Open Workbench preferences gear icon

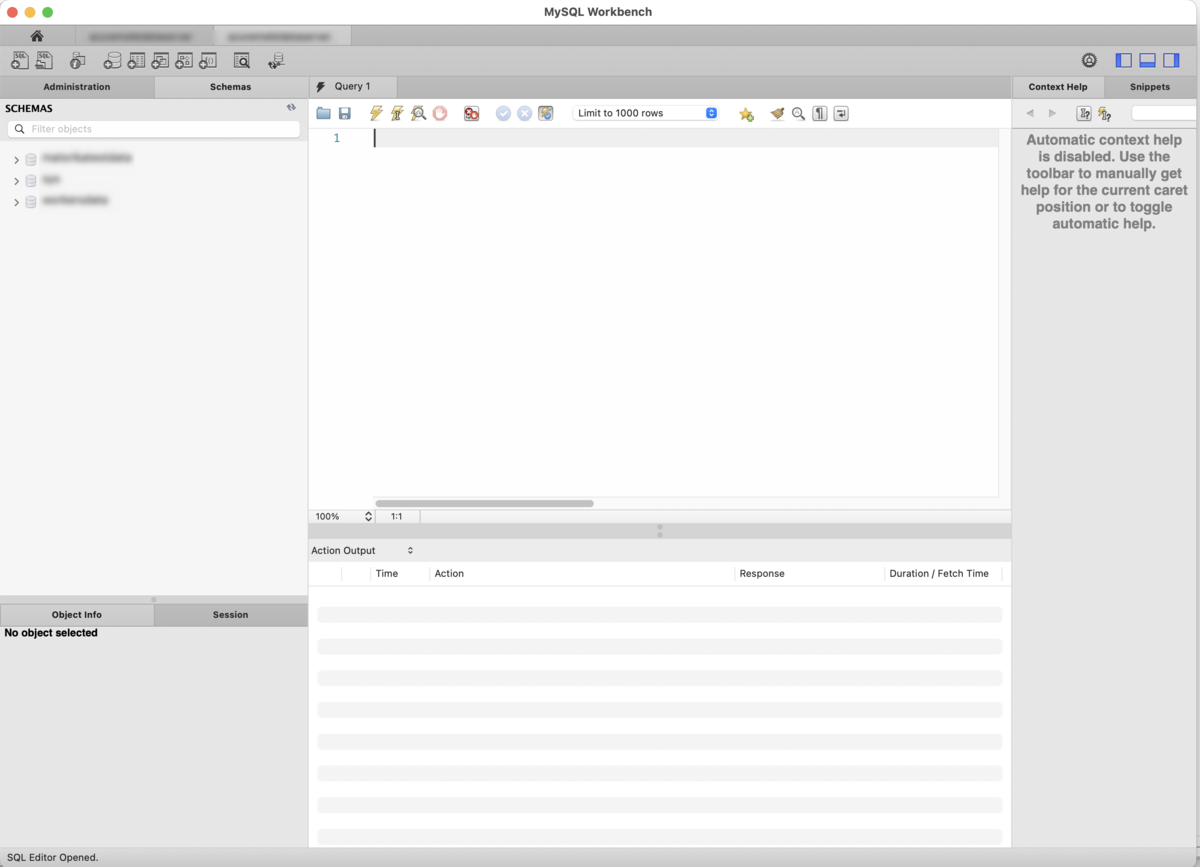pyautogui.click(x=1089, y=61)
